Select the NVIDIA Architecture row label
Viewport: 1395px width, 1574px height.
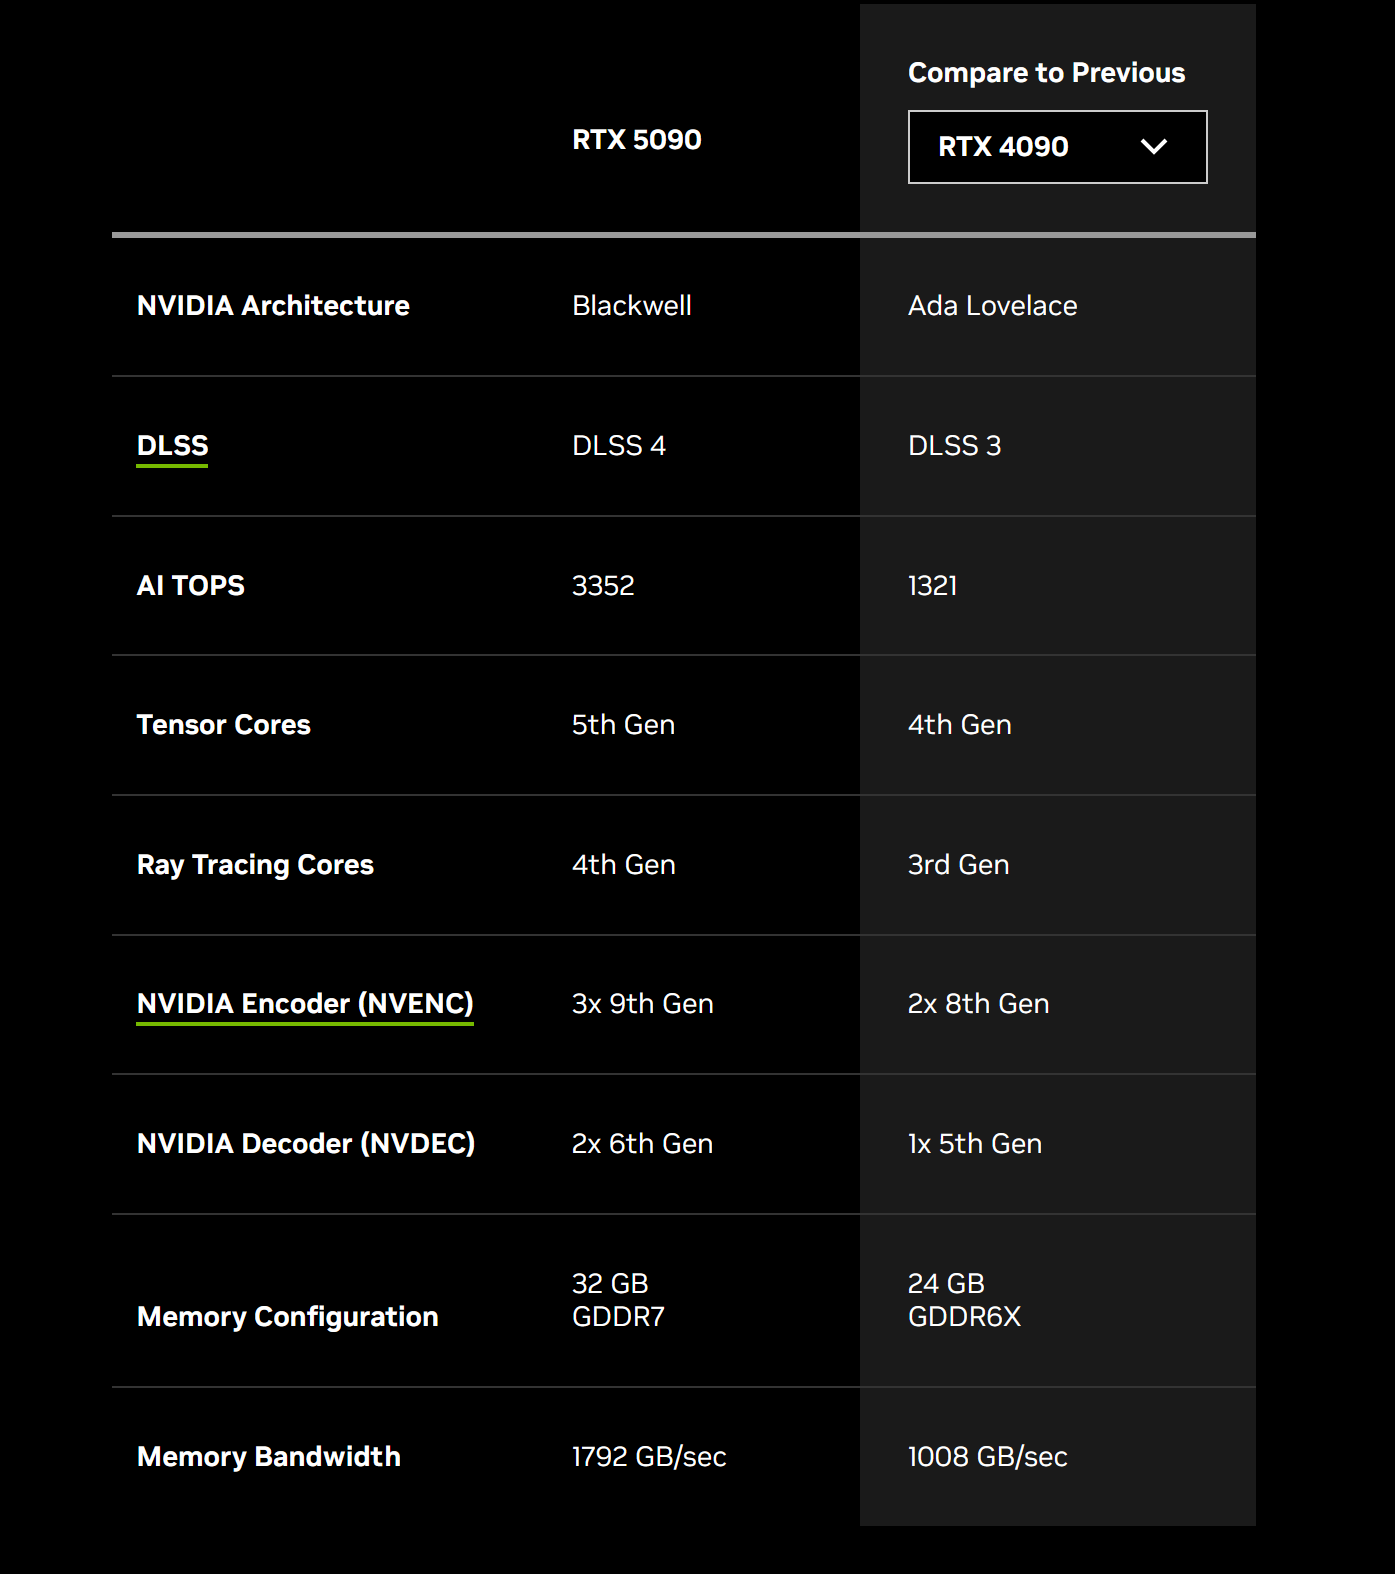coord(273,306)
